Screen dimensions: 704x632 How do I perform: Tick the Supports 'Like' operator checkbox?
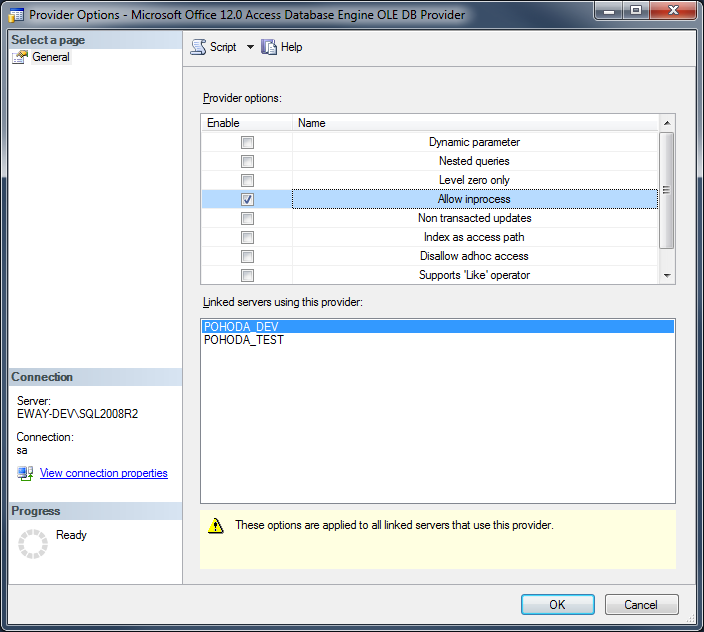(x=247, y=275)
